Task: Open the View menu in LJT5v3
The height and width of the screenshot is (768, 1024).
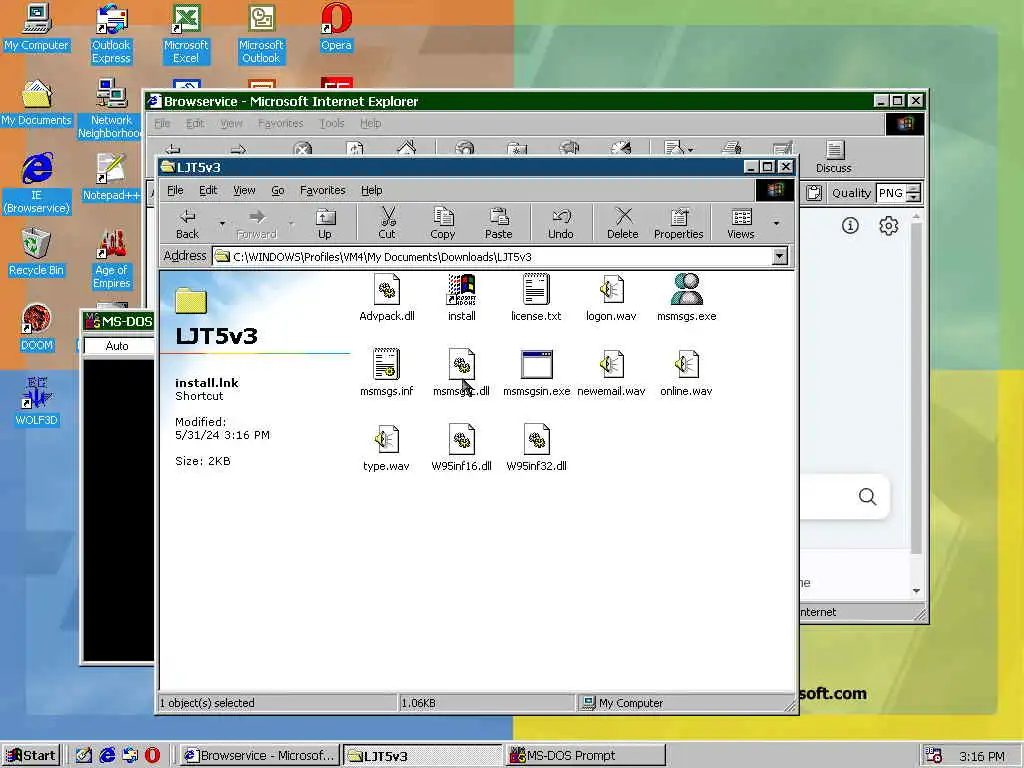Action: (x=244, y=190)
